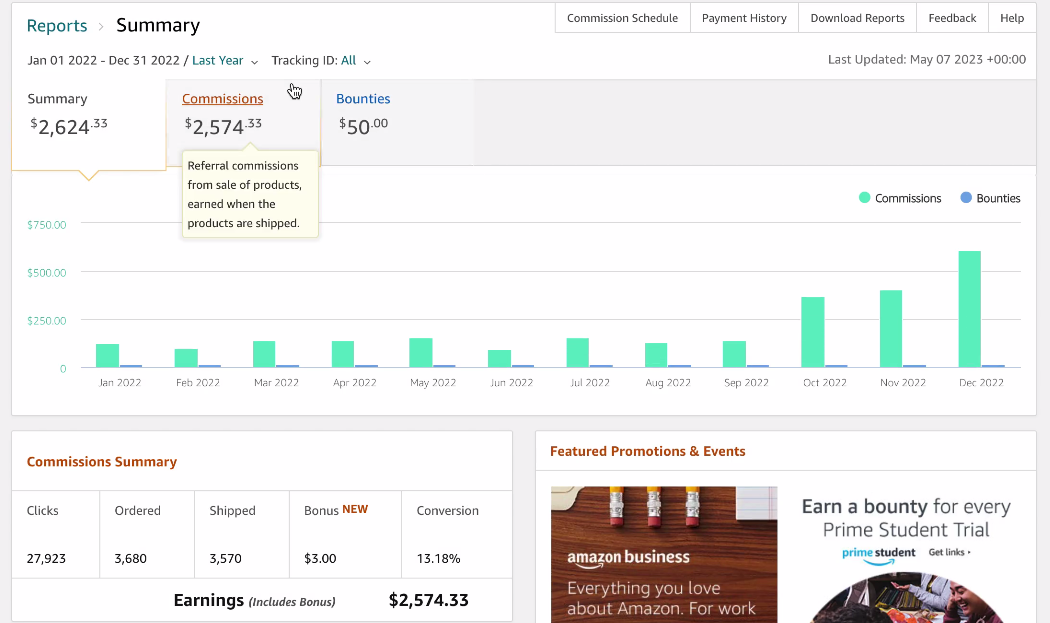Open Download Reports
Image resolution: width=1050 pixels, height=623 pixels.
pyautogui.click(x=857, y=18)
